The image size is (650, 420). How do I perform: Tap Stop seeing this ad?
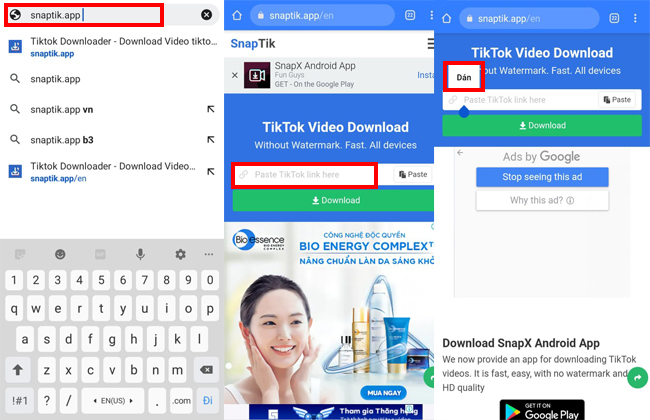(x=542, y=177)
